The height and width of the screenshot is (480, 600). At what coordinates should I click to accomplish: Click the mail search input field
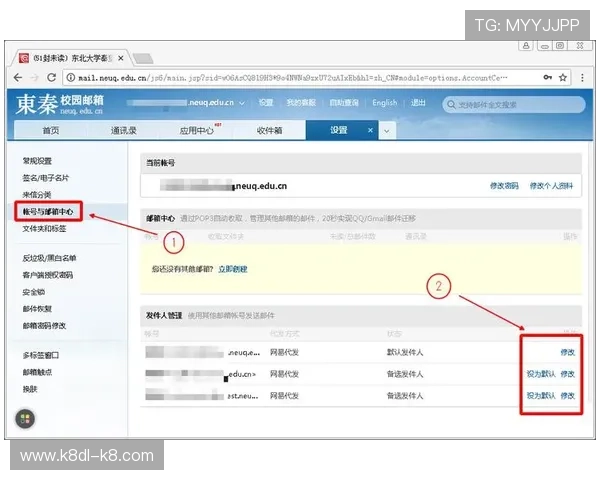pos(510,104)
